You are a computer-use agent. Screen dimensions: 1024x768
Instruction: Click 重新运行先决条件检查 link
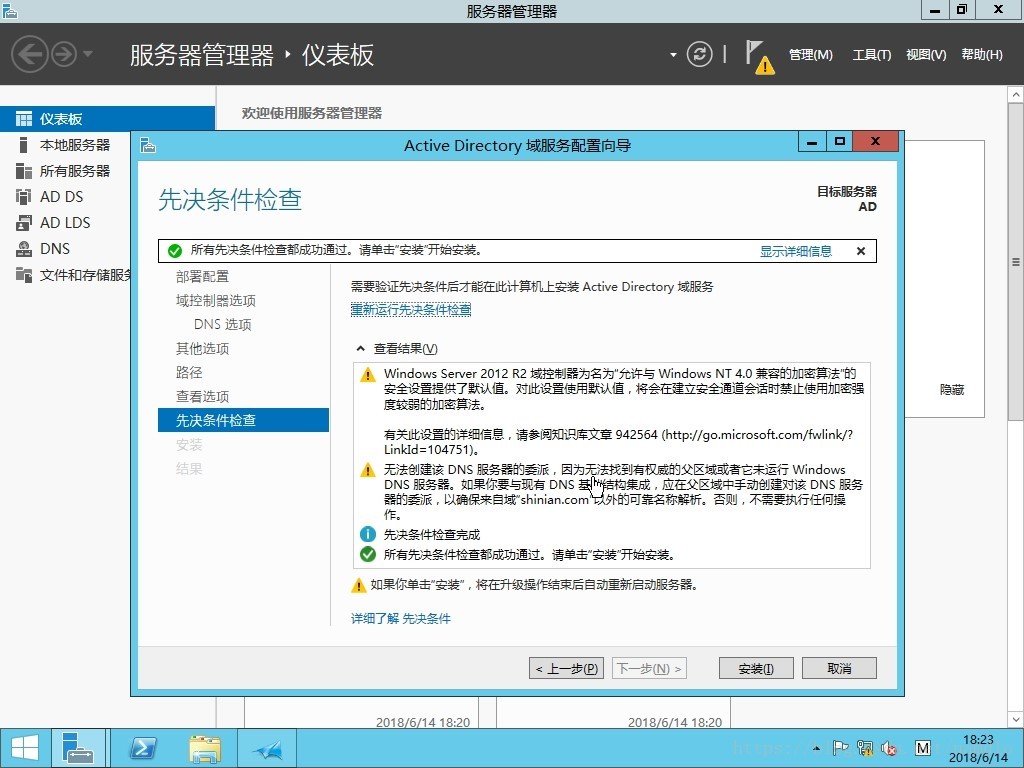pyautogui.click(x=411, y=310)
